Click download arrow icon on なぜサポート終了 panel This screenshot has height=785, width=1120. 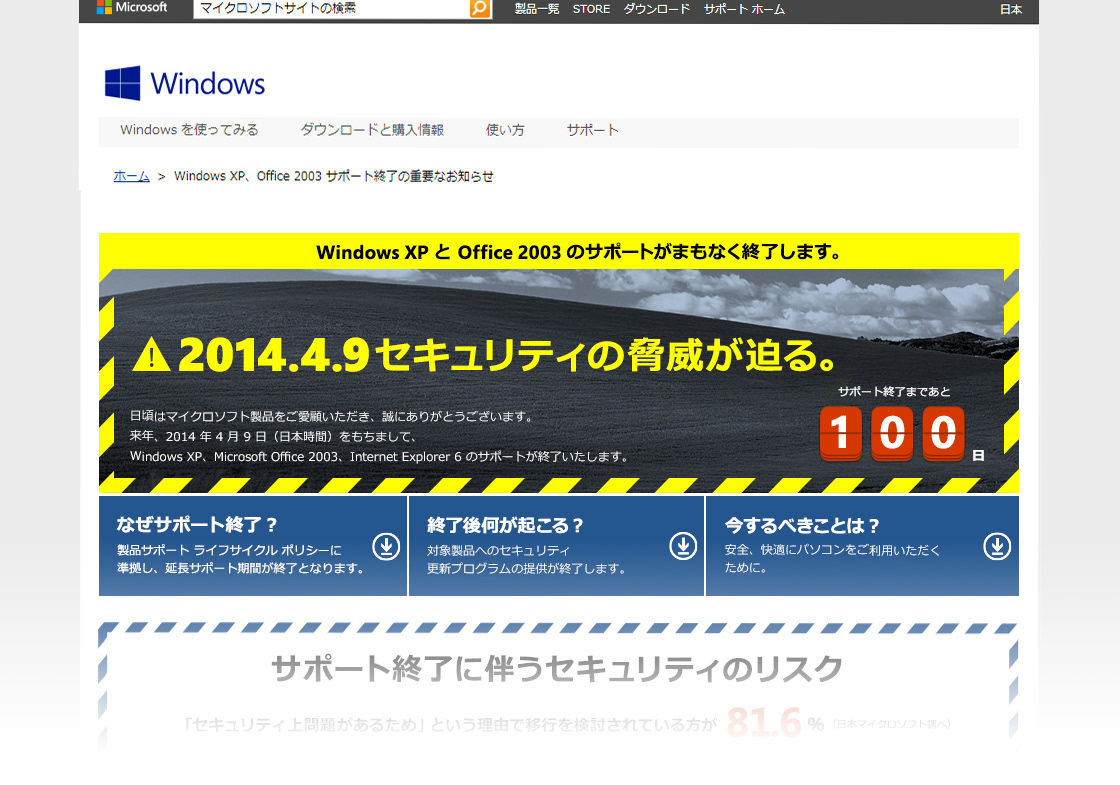(386, 546)
